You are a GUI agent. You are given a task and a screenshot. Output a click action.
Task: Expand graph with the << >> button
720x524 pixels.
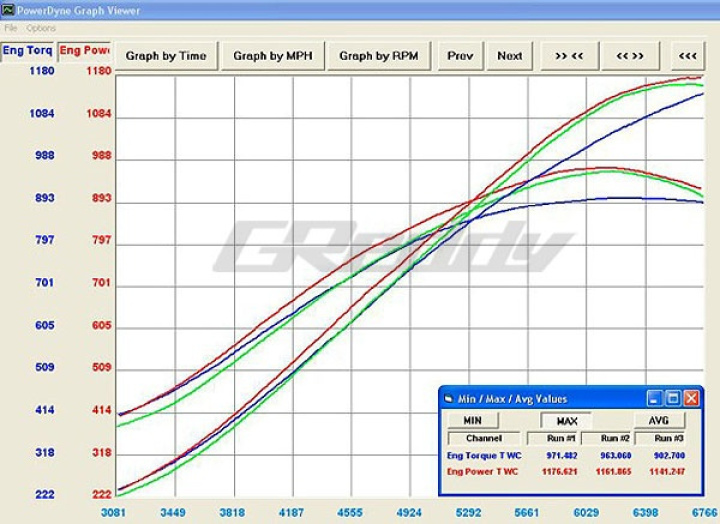pos(630,56)
